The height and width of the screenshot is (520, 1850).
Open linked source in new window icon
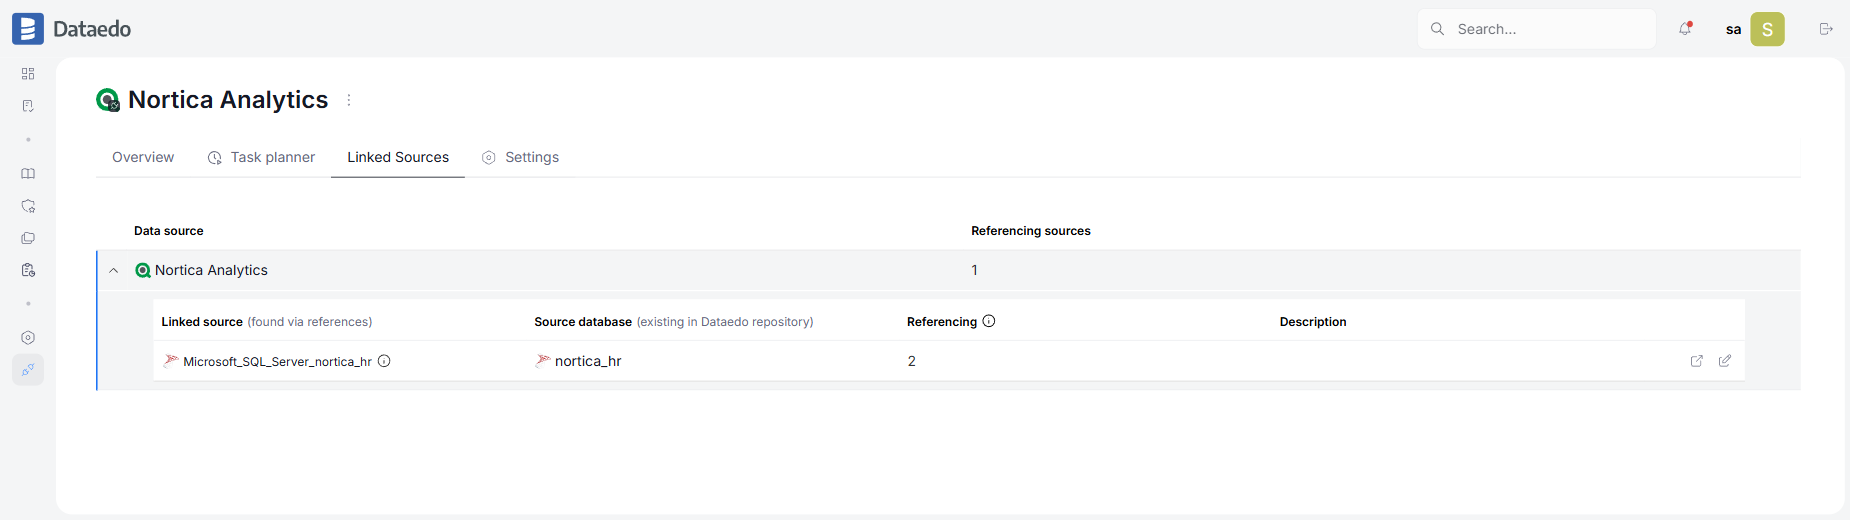(1697, 361)
